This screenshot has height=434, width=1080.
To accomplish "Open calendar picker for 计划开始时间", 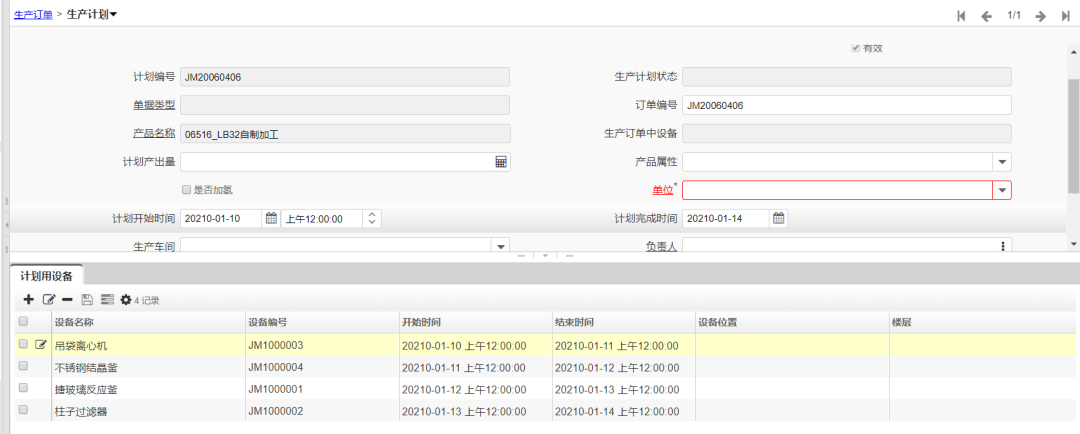I will pos(270,219).
